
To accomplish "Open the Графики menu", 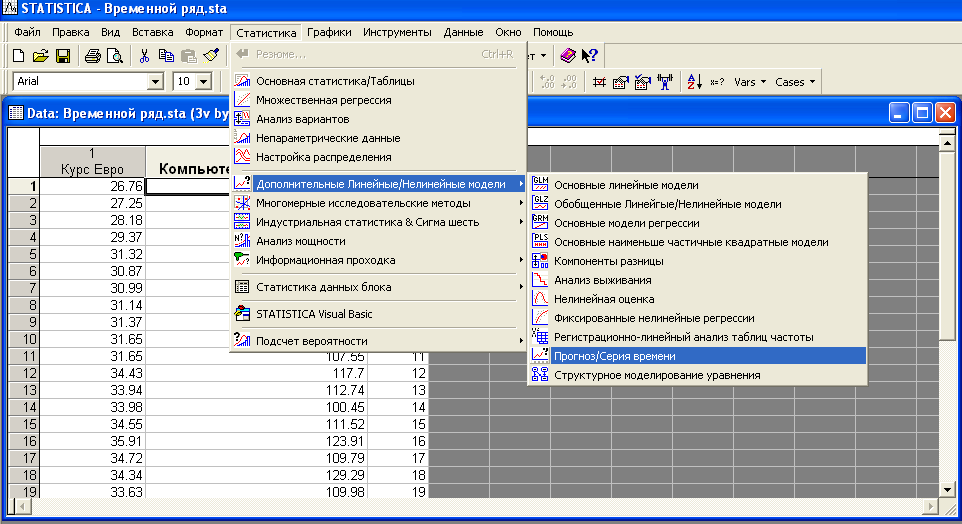I will point(329,32).
